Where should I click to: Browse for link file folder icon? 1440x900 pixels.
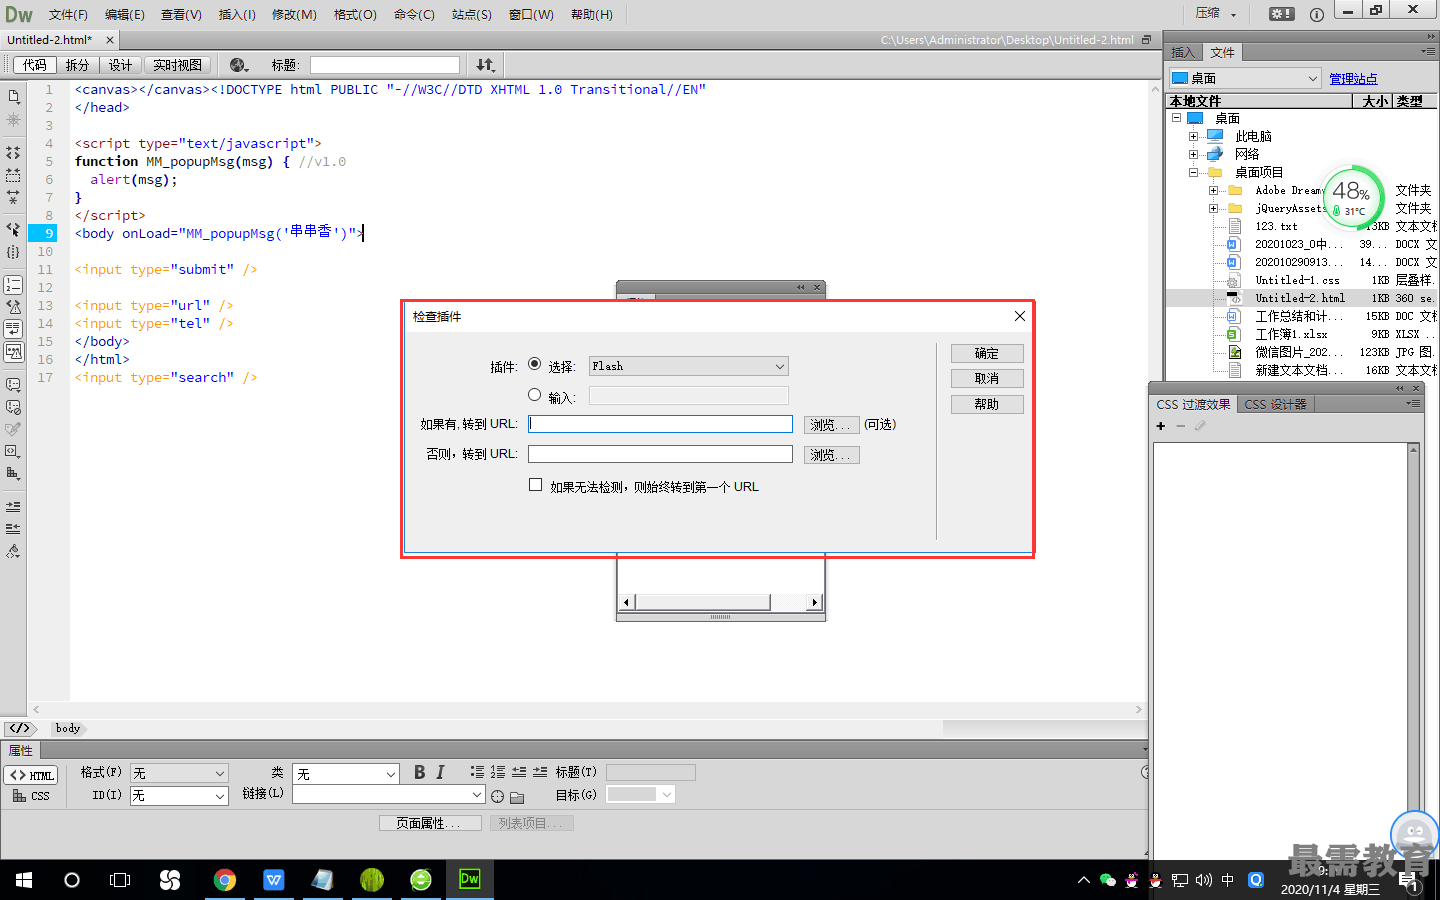[517, 797]
